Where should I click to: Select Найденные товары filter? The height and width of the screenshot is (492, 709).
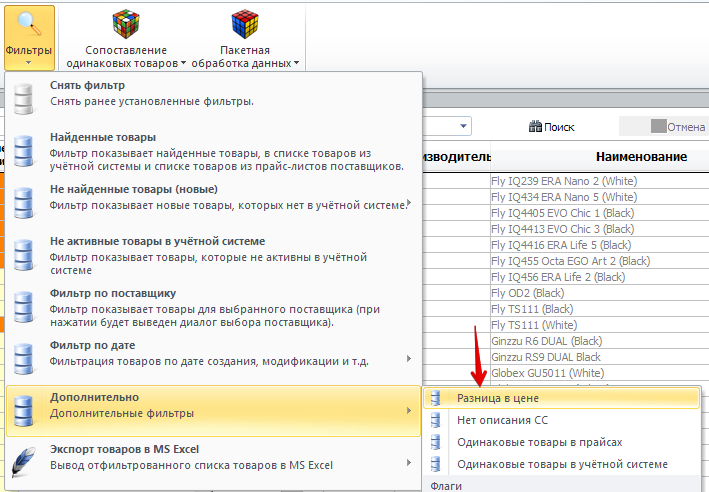click(x=213, y=151)
